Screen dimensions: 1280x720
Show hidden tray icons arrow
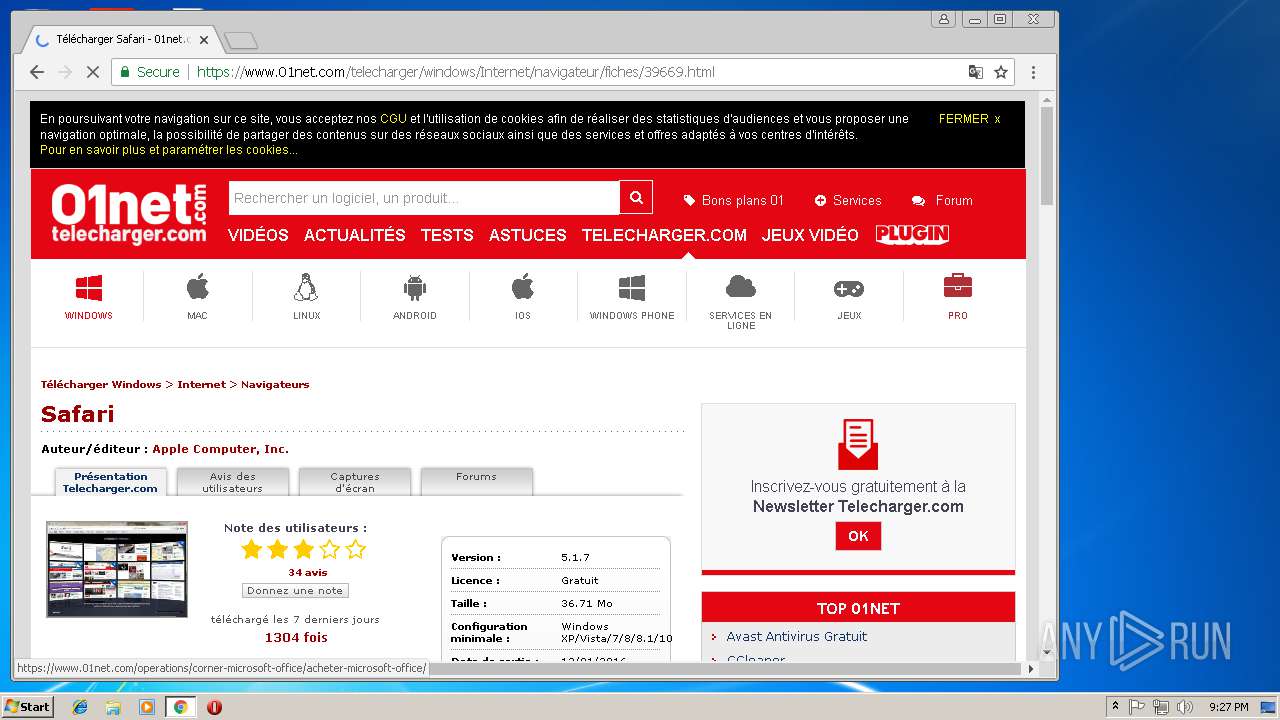pos(1115,707)
